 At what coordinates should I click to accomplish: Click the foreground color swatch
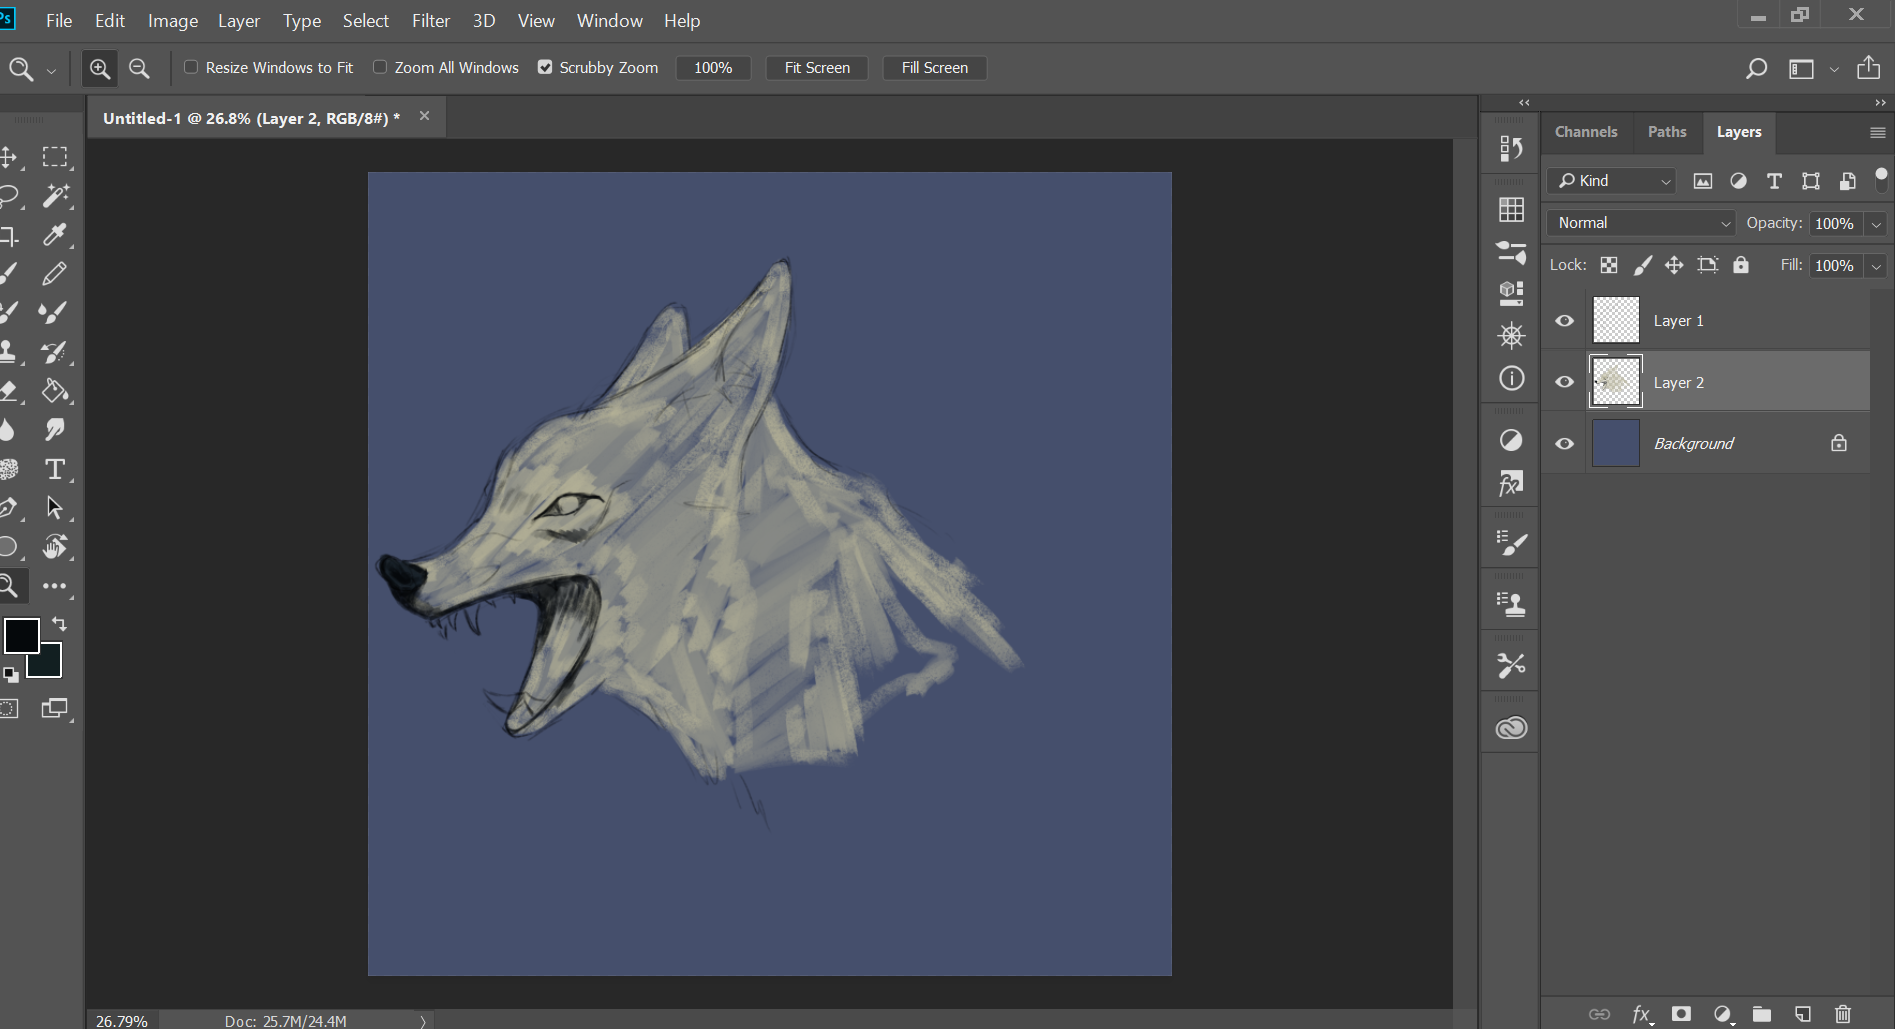pyautogui.click(x=20, y=635)
